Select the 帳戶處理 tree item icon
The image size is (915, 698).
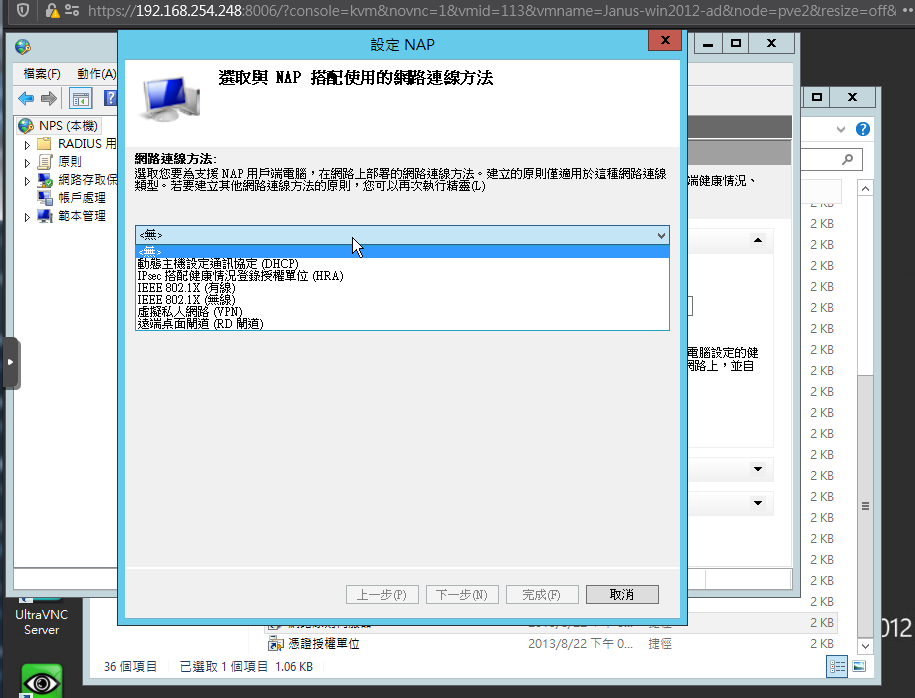point(45,198)
